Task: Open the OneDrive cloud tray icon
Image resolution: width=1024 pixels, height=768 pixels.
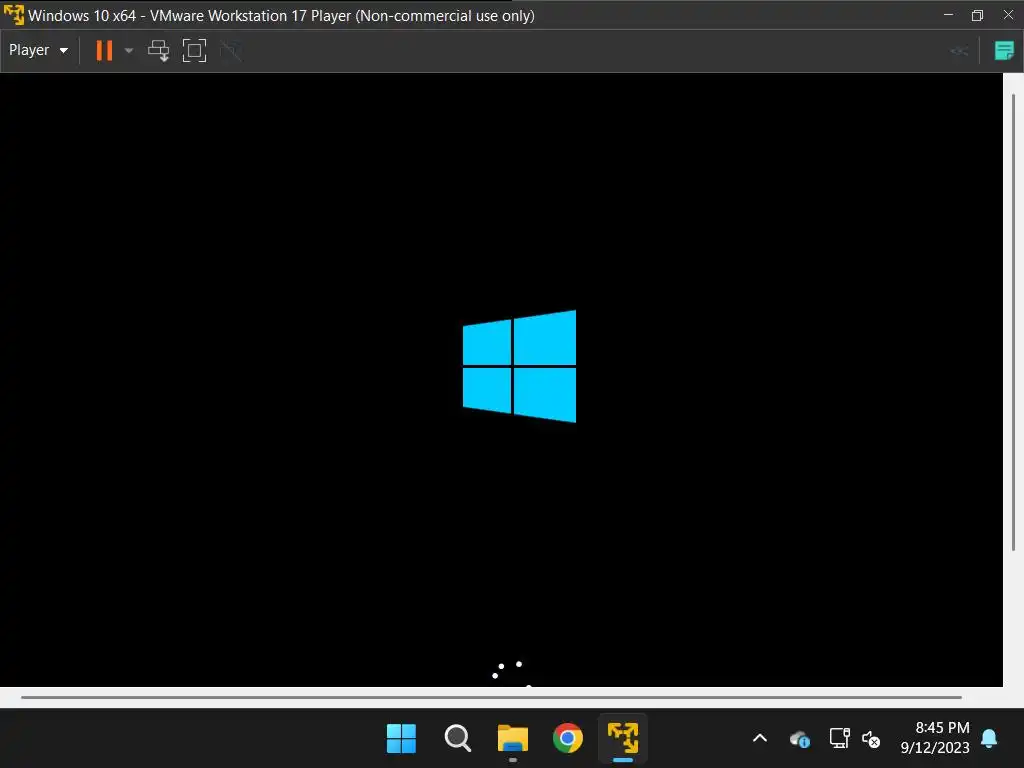Action: point(799,739)
